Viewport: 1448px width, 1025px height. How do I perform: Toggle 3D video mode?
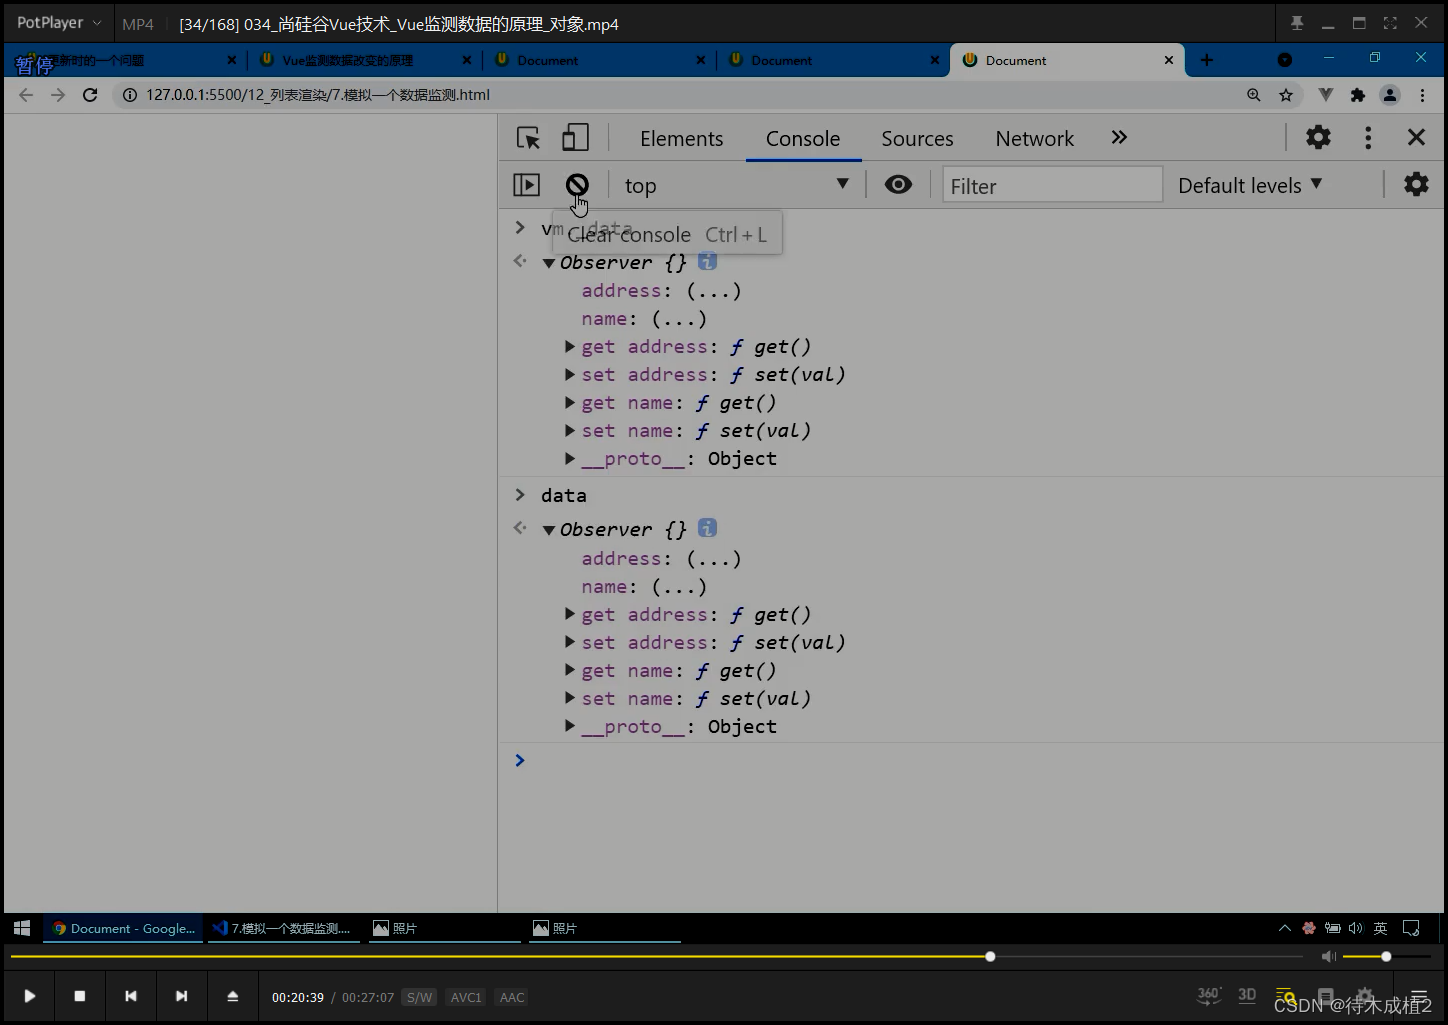coord(1247,995)
